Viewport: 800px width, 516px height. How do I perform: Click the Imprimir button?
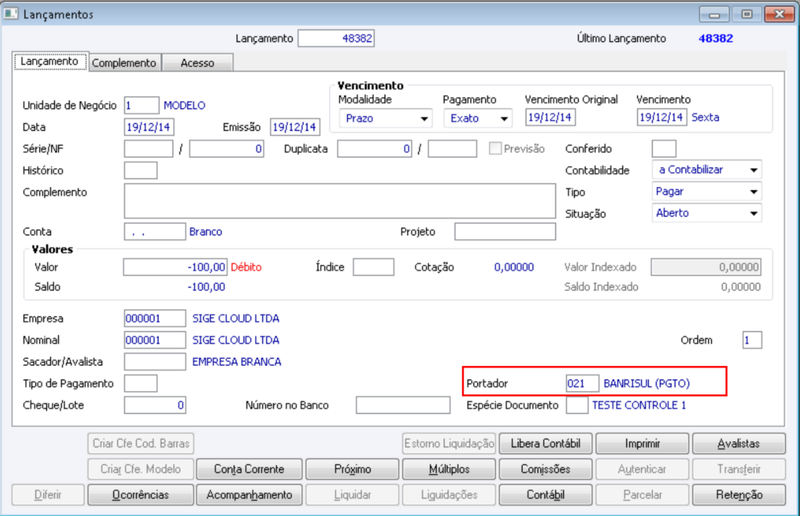click(x=642, y=444)
